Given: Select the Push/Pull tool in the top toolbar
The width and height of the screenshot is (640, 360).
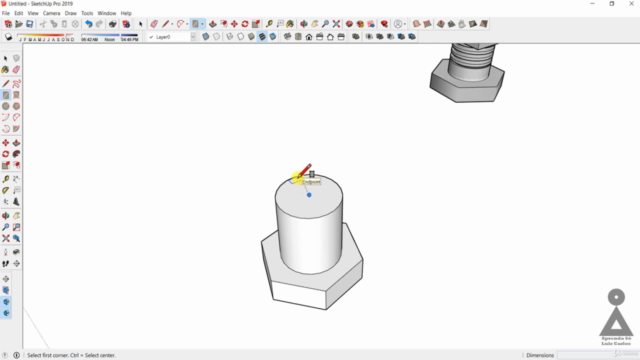Looking at the screenshot, I should (x=213, y=24).
